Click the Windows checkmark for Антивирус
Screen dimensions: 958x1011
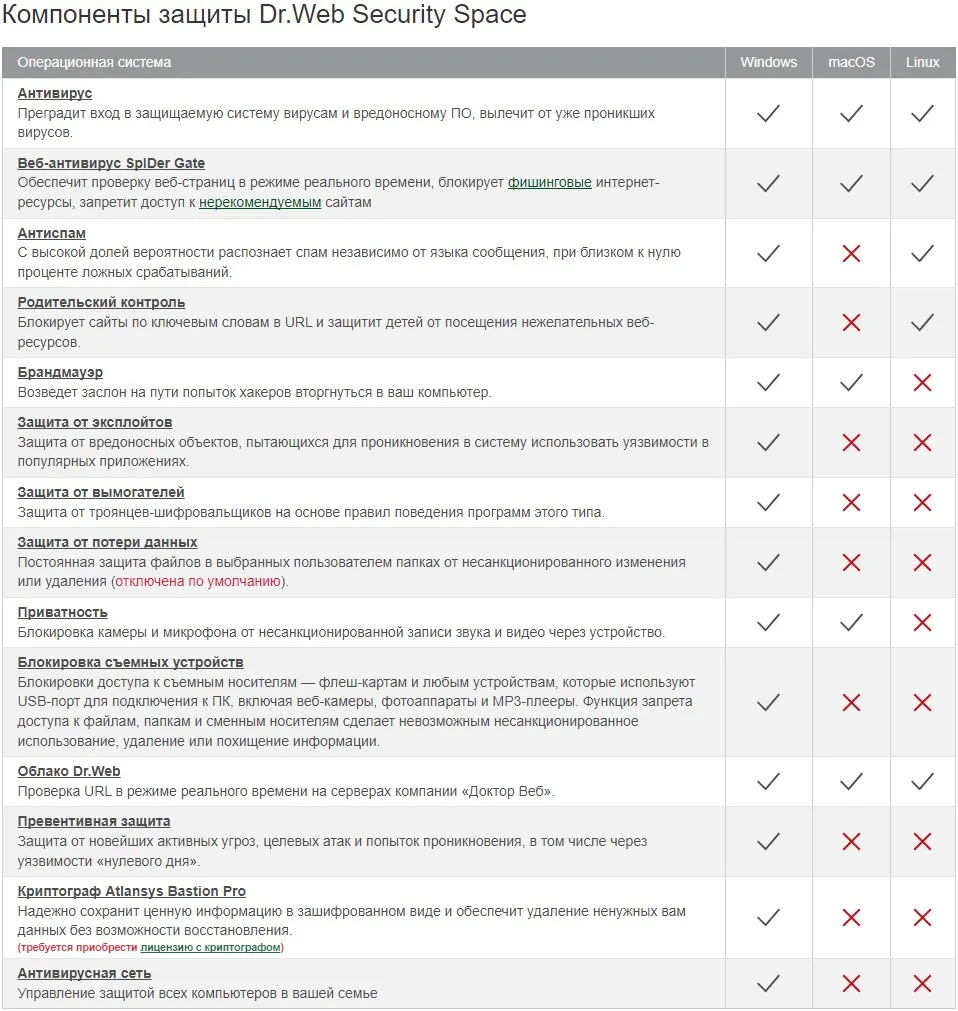click(768, 113)
